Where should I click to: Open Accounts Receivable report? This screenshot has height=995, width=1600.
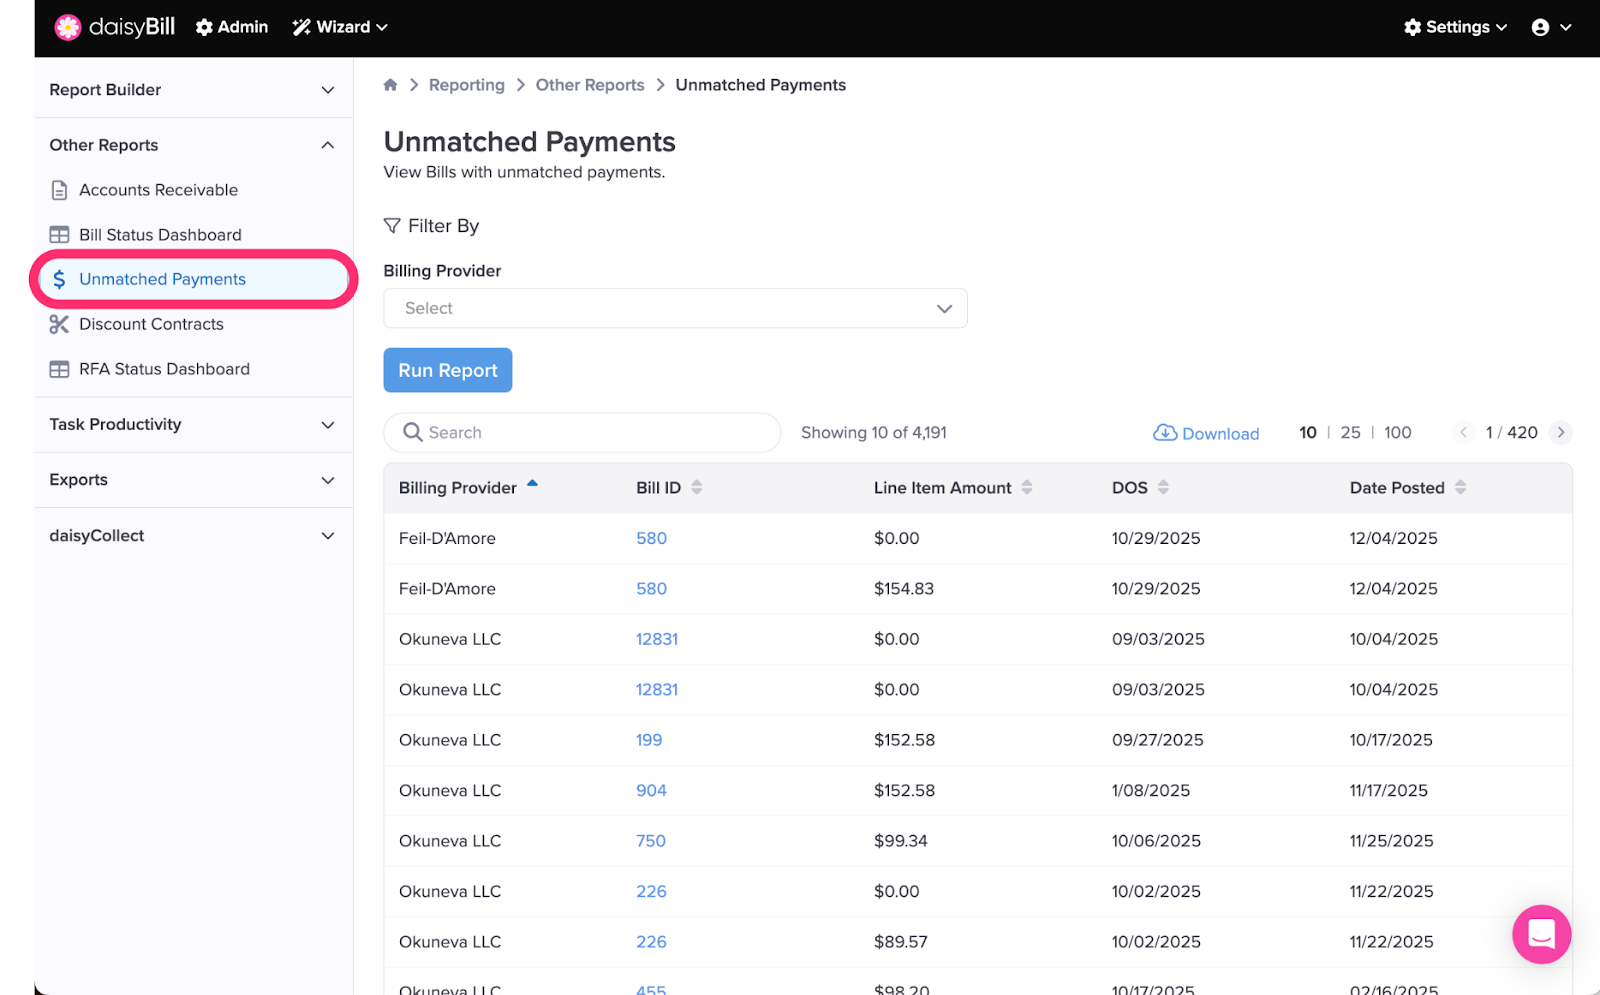click(158, 190)
